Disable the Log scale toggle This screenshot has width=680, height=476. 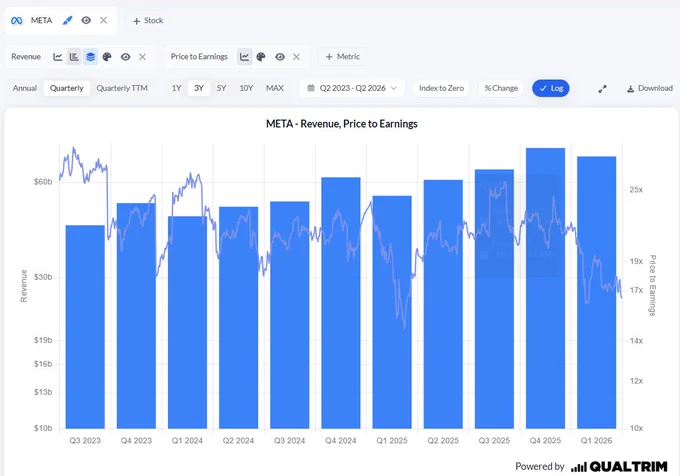551,88
